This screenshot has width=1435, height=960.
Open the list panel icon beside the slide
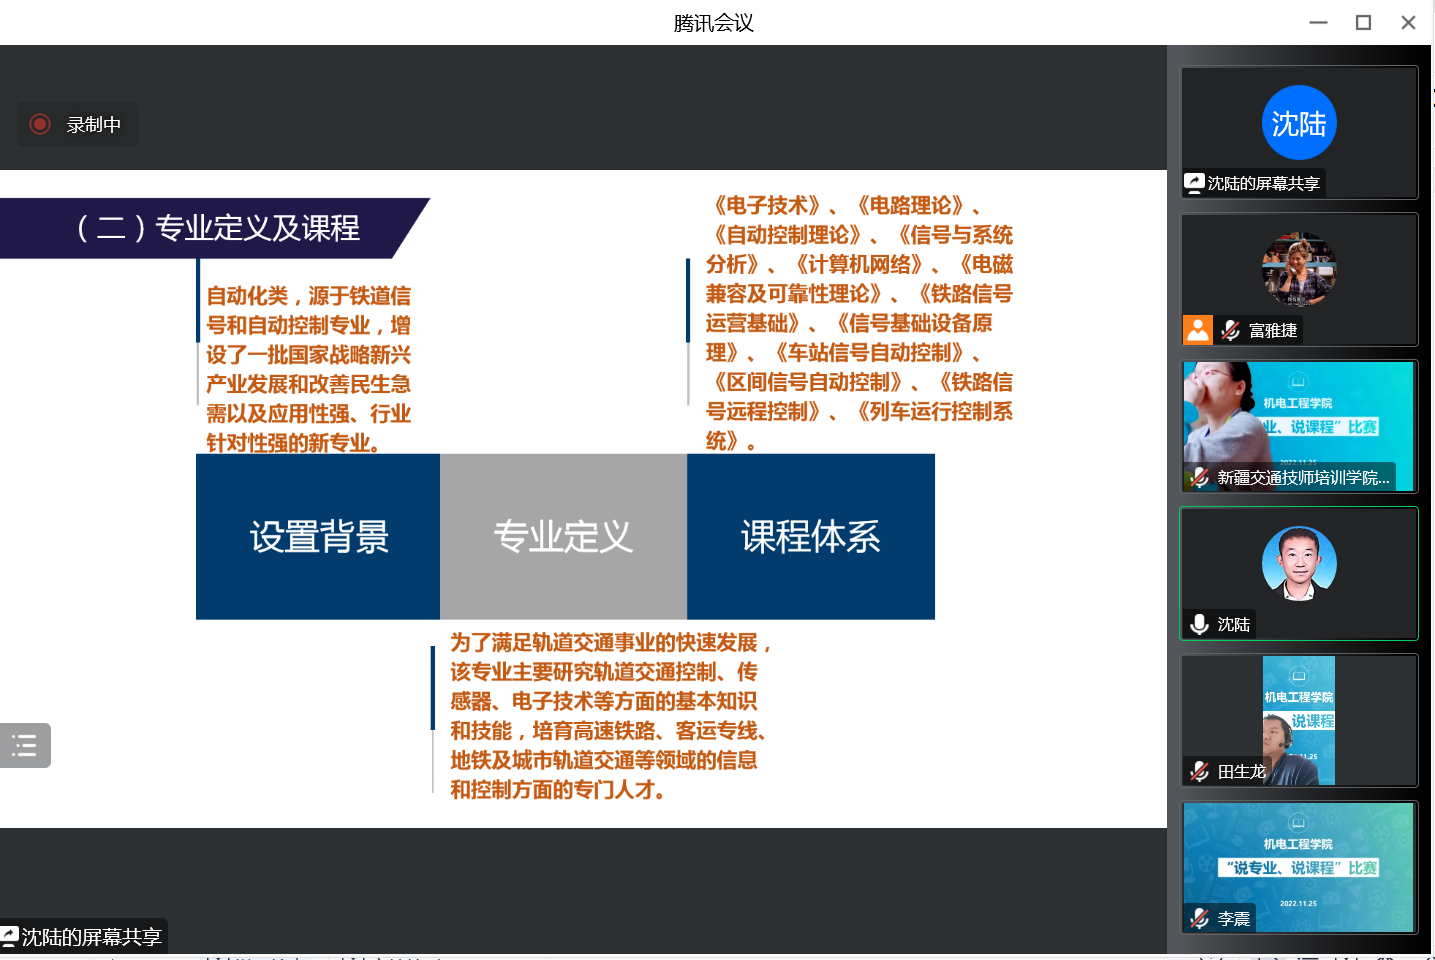click(25, 745)
